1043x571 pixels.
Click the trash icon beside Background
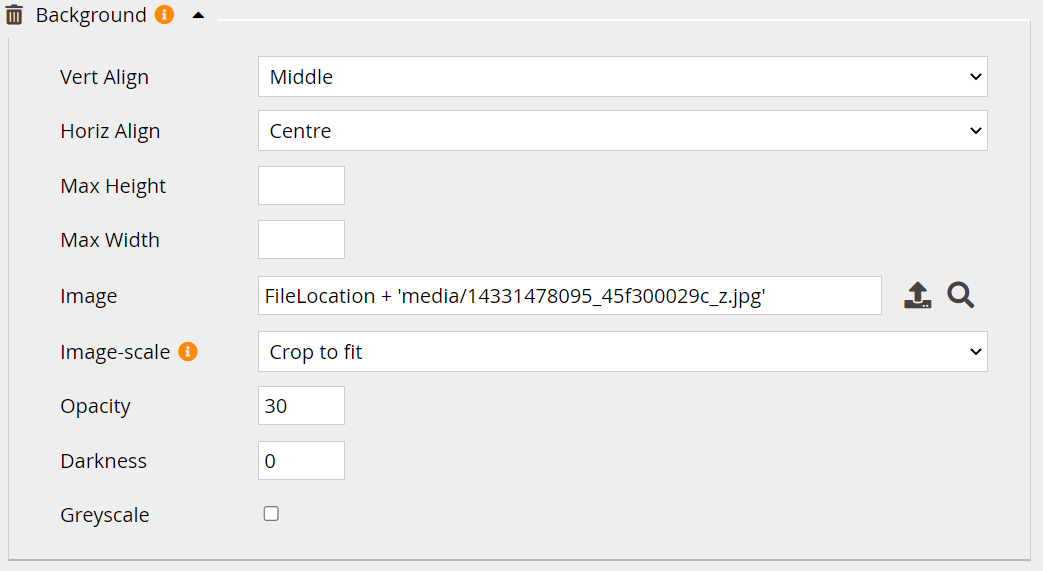(14, 15)
